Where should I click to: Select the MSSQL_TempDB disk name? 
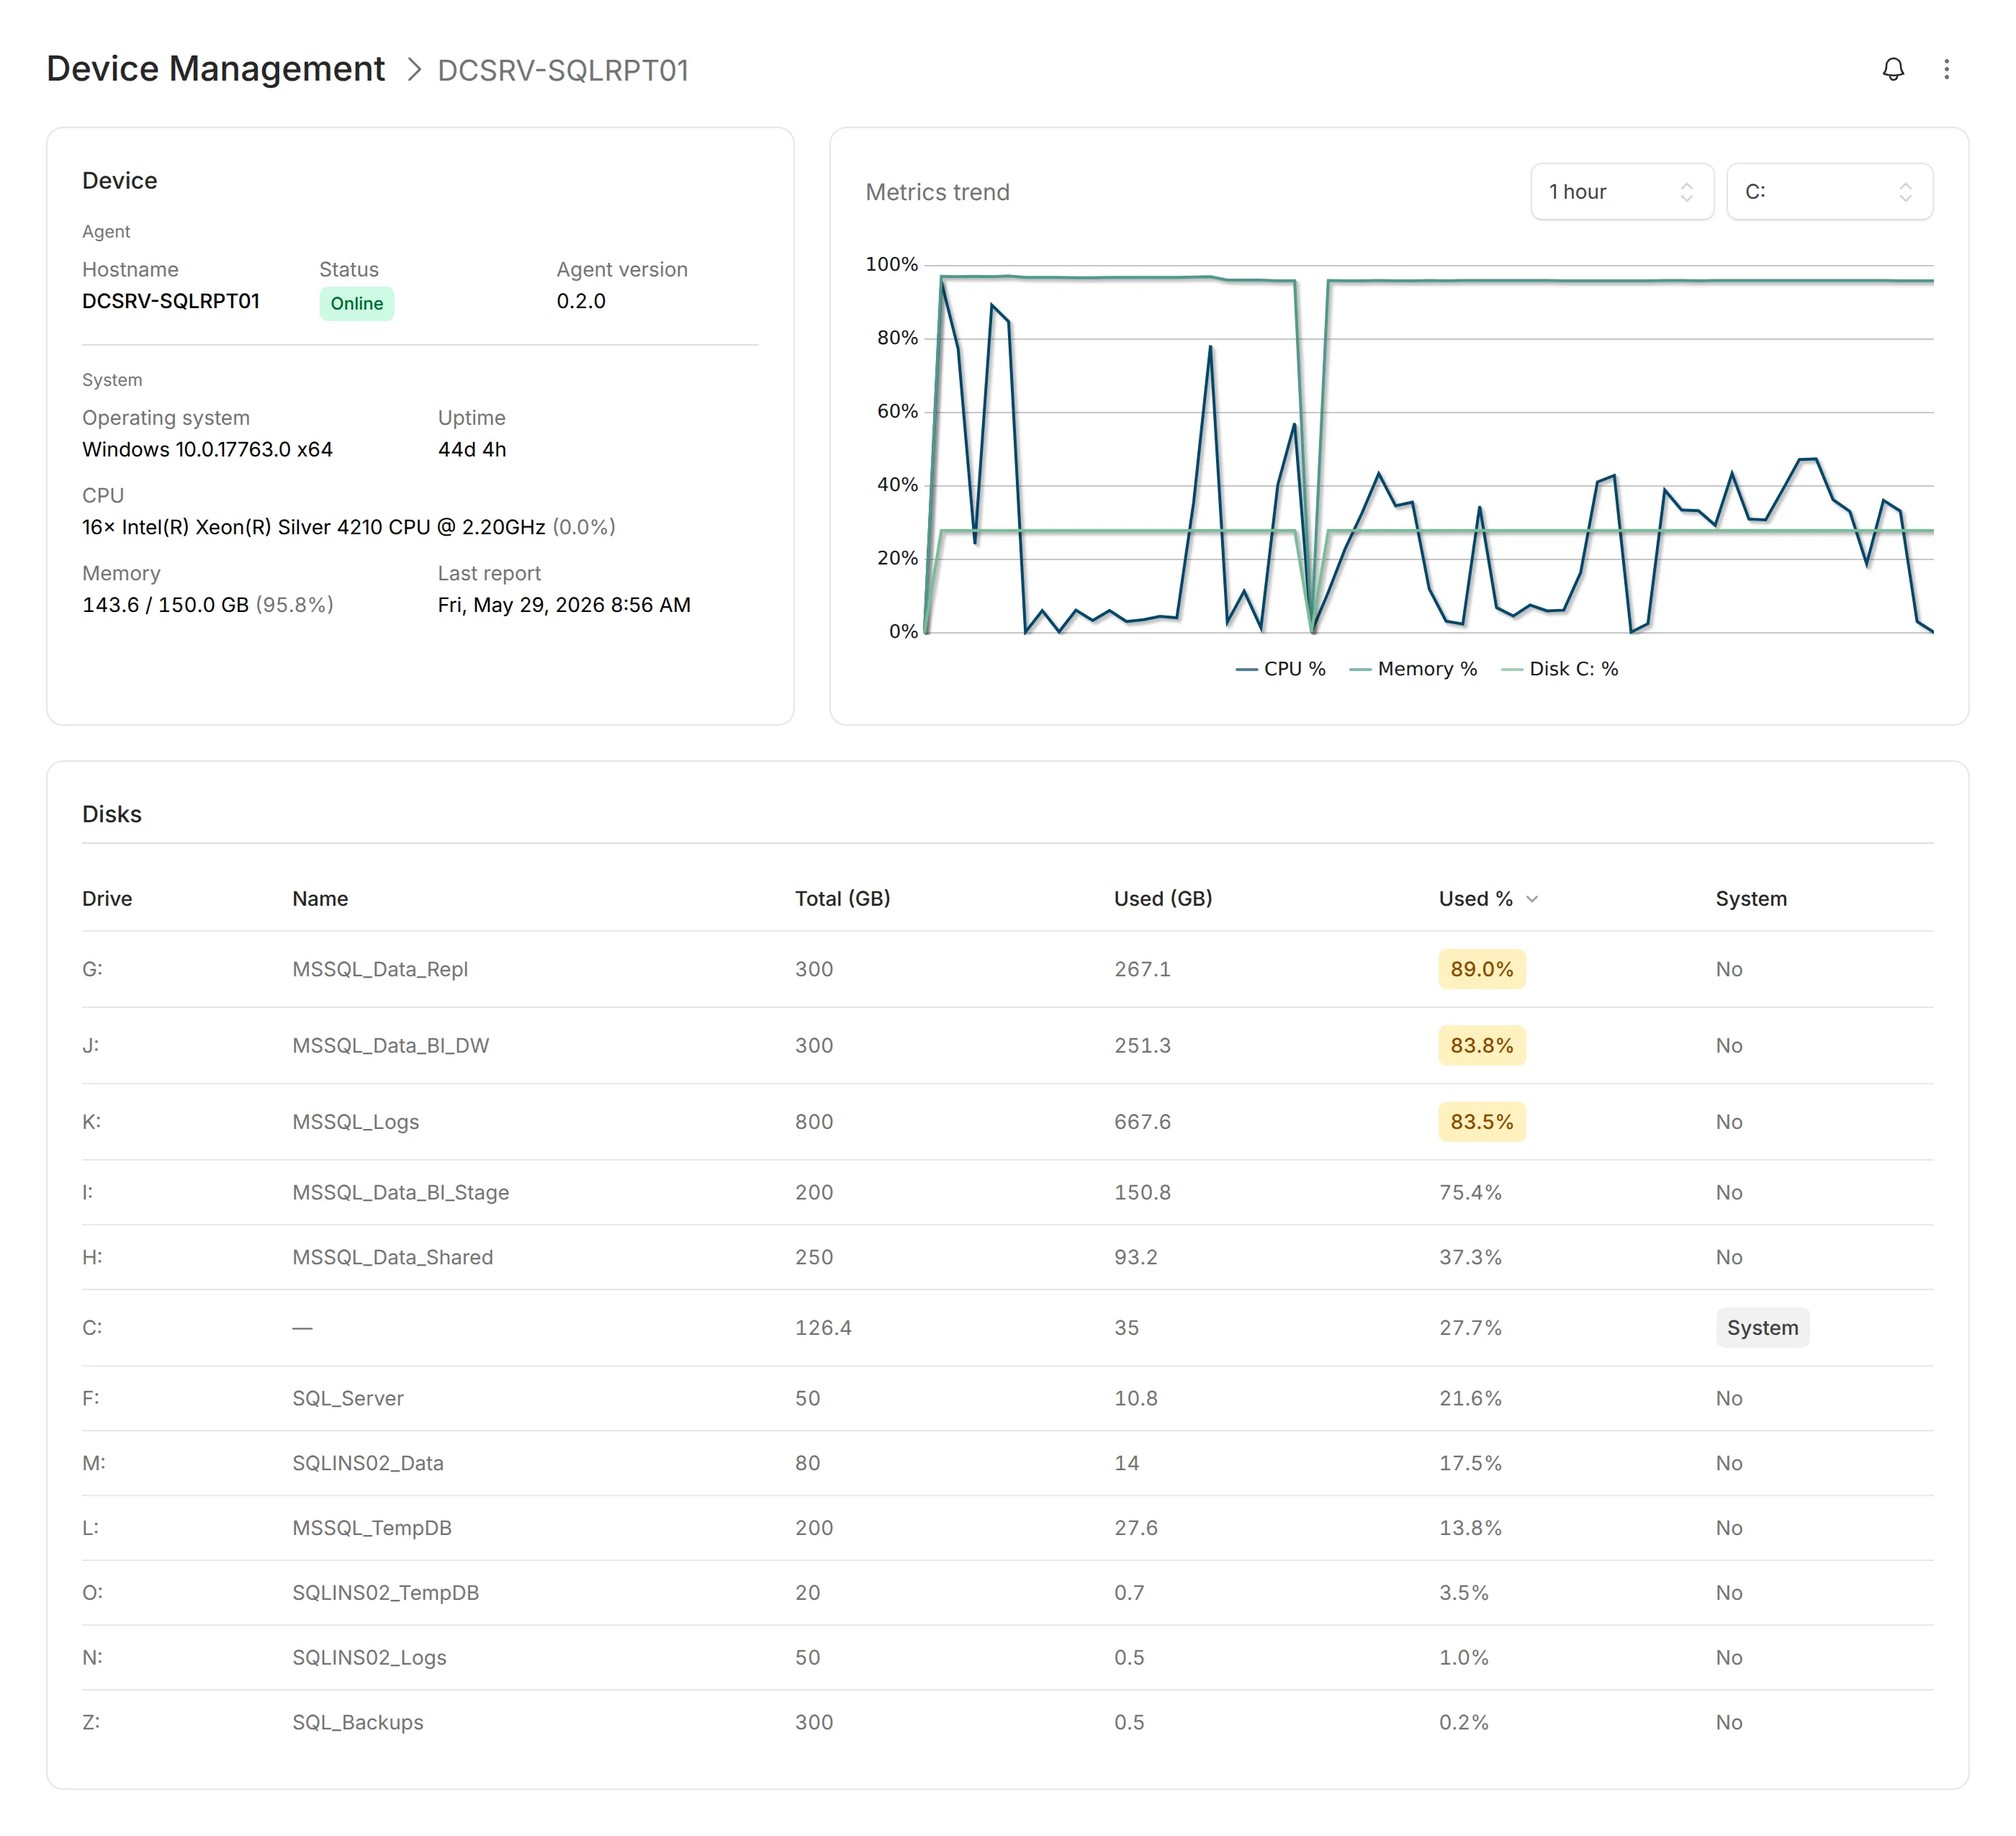tap(372, 1528)
